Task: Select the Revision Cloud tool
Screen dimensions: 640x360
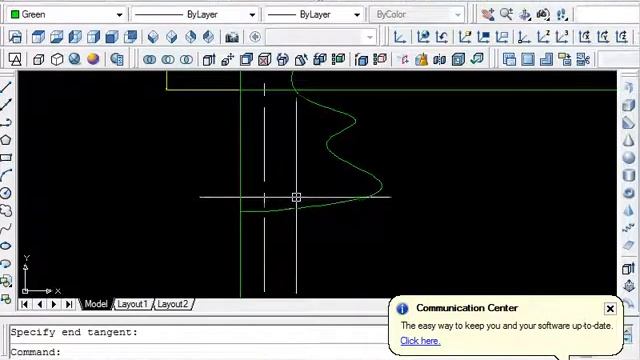Action: point(6,211)
